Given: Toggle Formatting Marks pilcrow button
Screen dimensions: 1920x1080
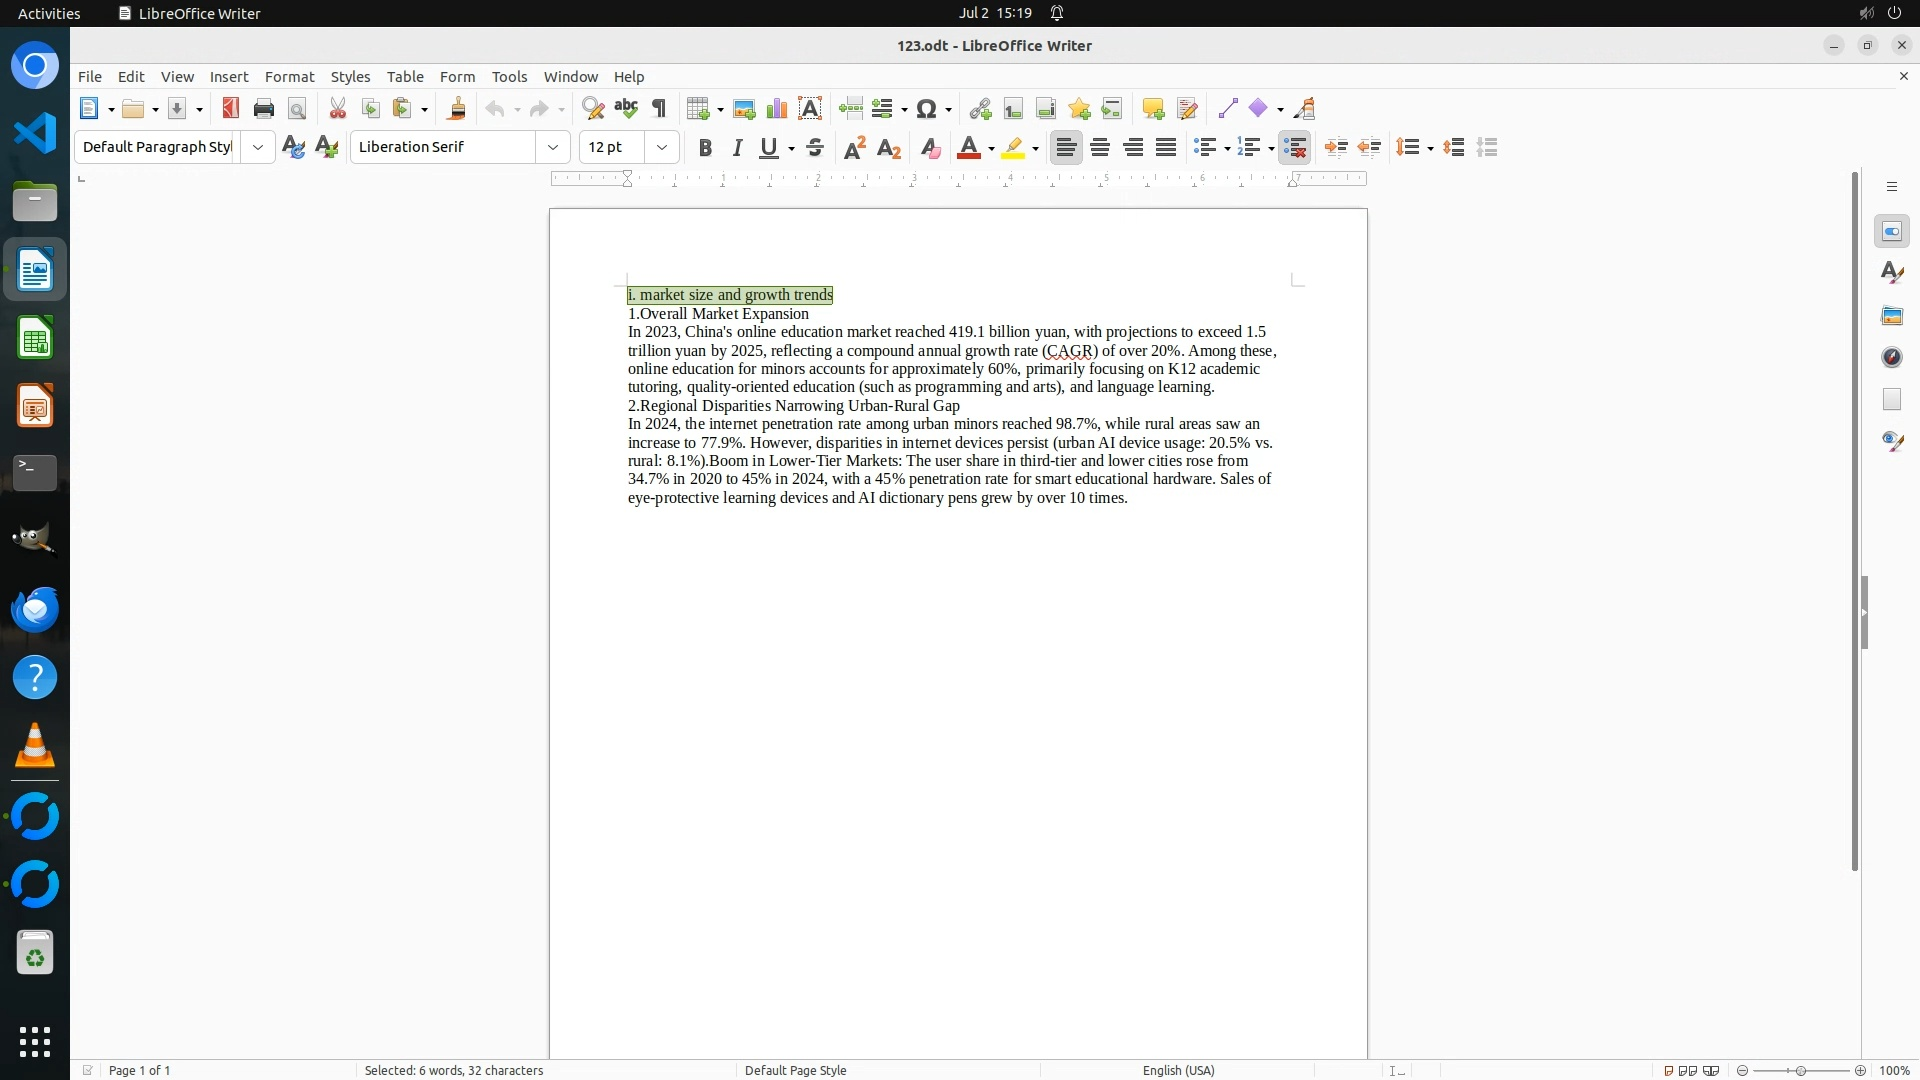Looking at the screenshot, I should click(x=659, y=109).
